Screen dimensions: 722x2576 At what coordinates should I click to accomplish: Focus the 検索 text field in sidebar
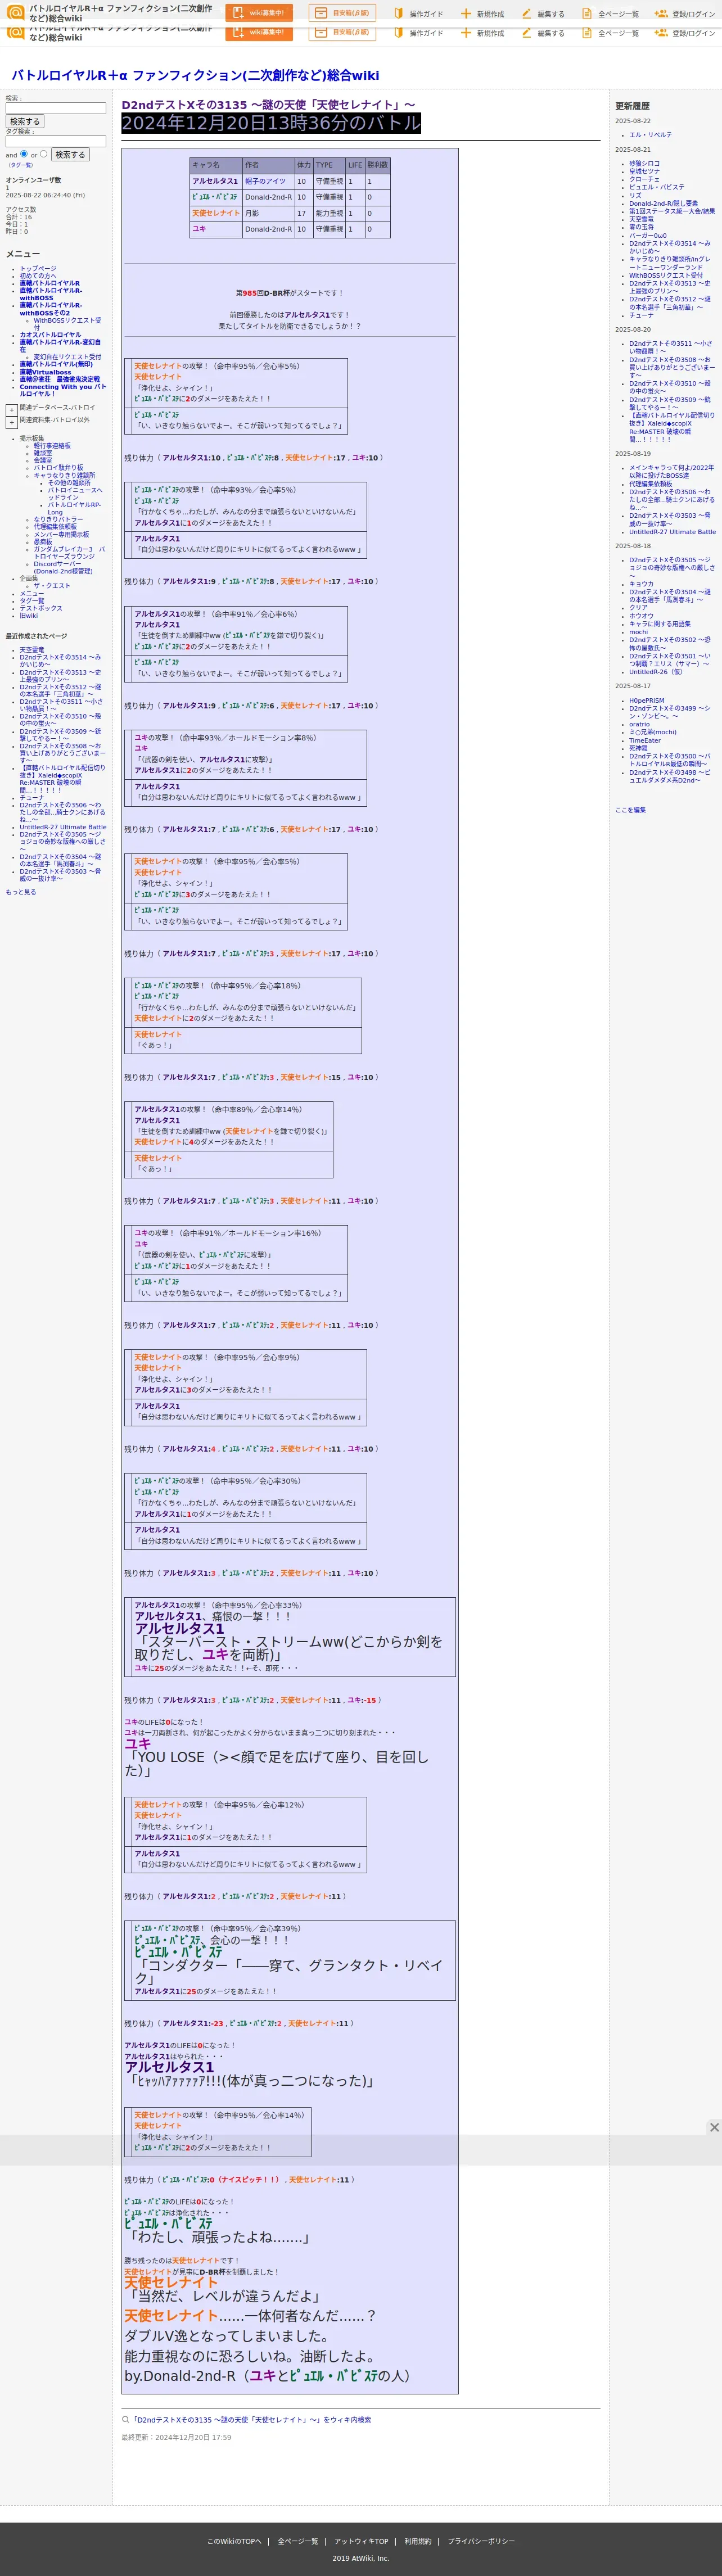point(56,108)
